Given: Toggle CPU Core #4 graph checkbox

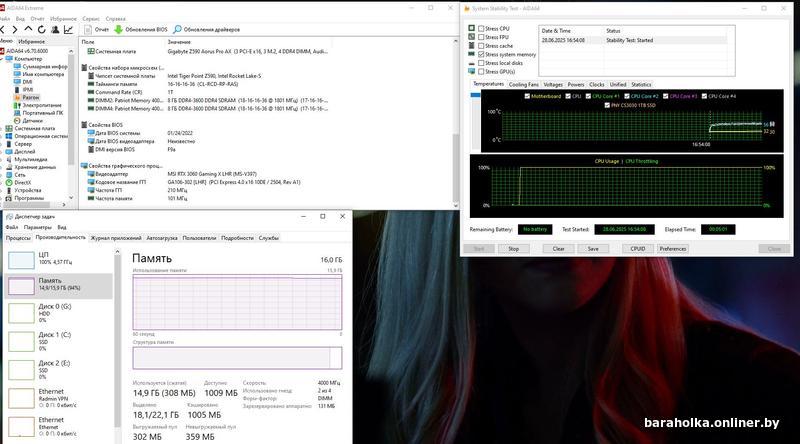Looking at the screenshot, I should point(704,96).
